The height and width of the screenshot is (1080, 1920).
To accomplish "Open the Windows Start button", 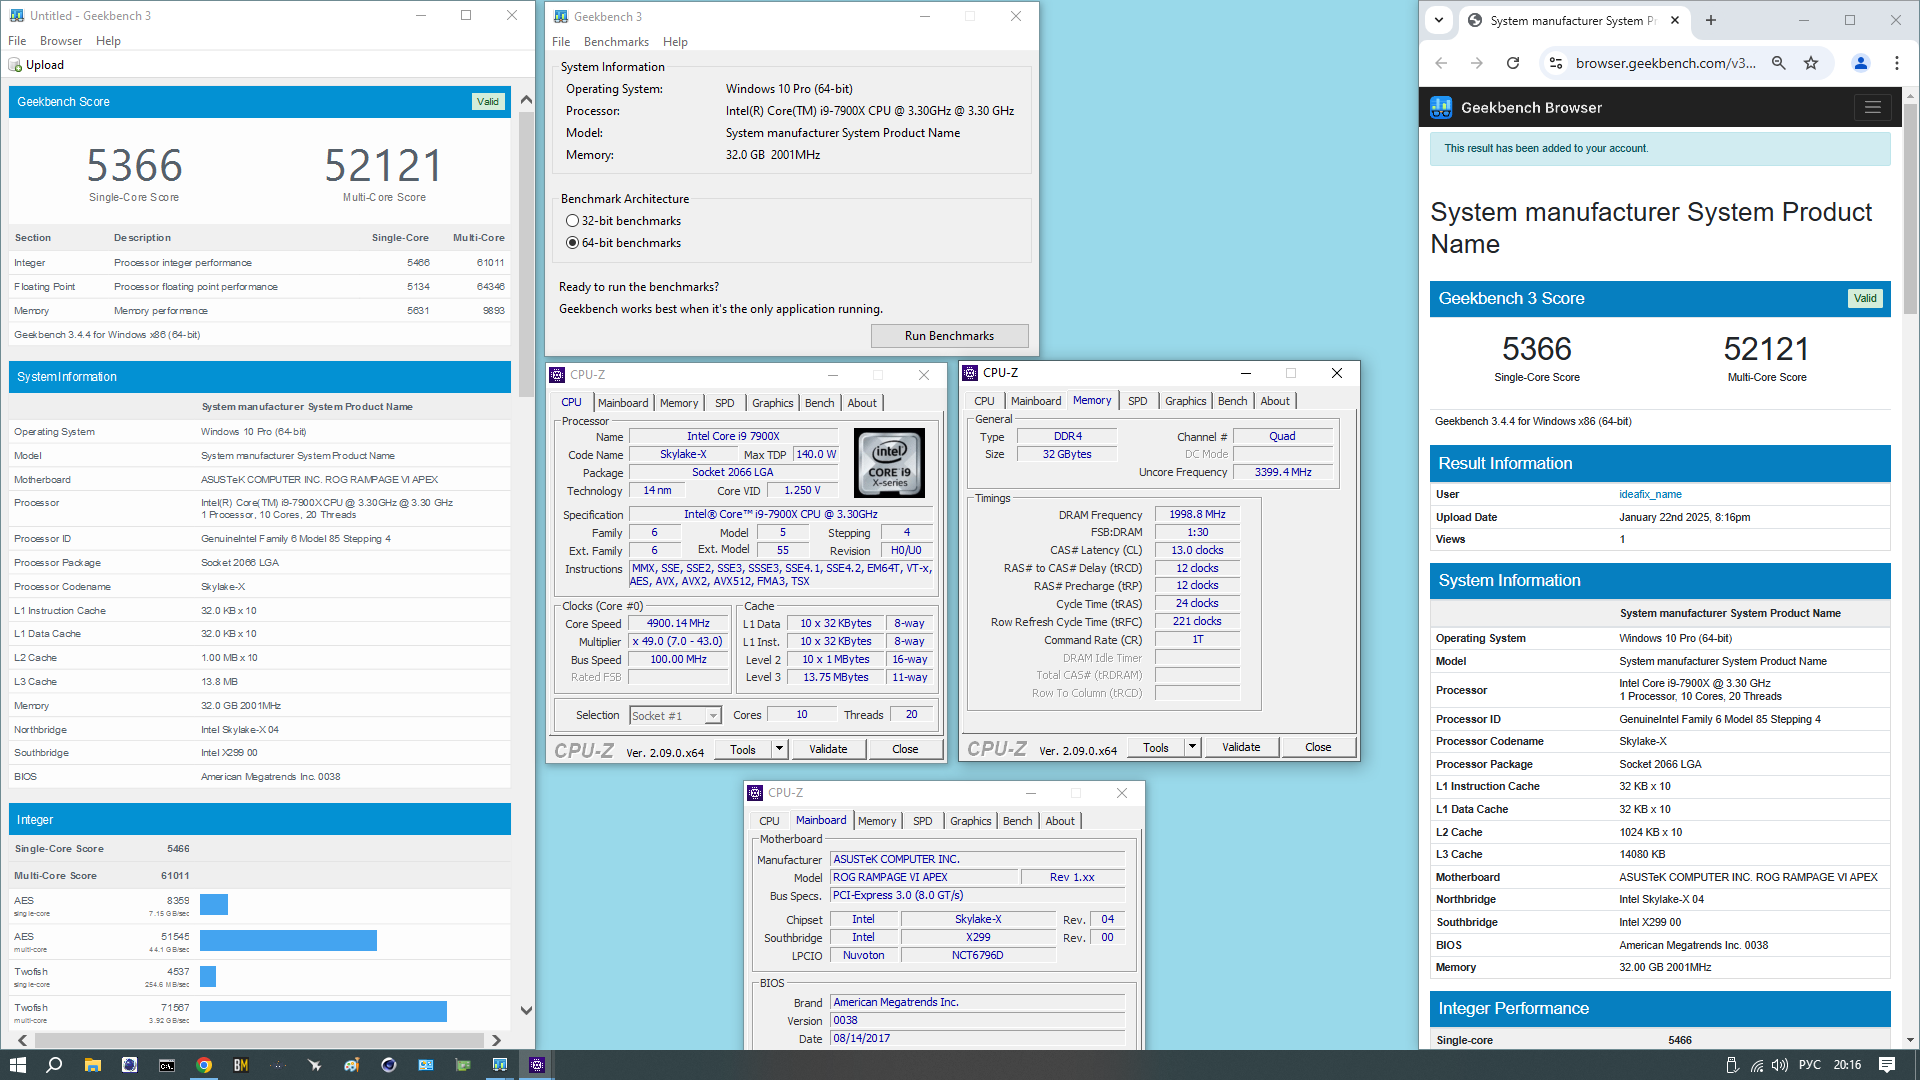I will click(x=17, y=1065).
